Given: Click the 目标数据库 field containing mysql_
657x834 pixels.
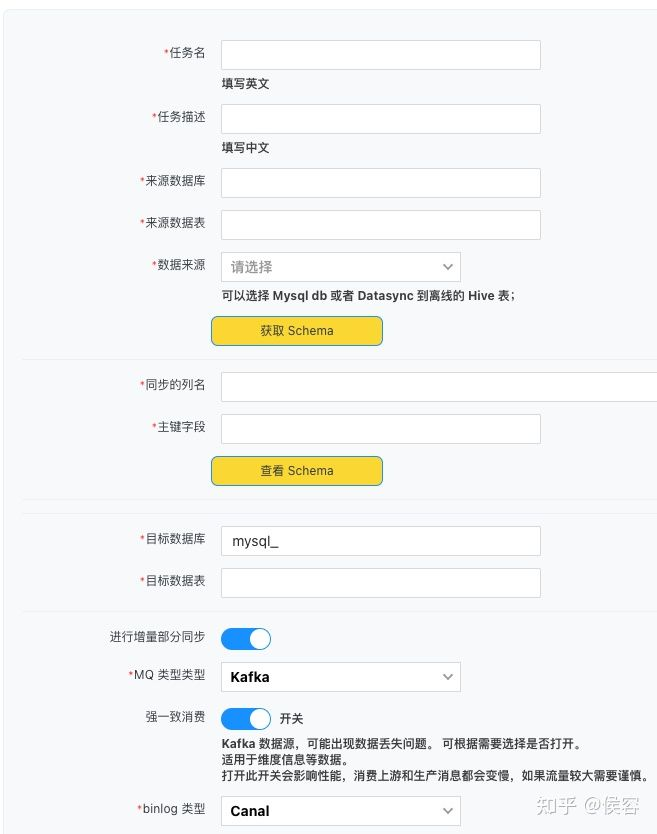Looking at the screenshot, I should tap(381, 541).
